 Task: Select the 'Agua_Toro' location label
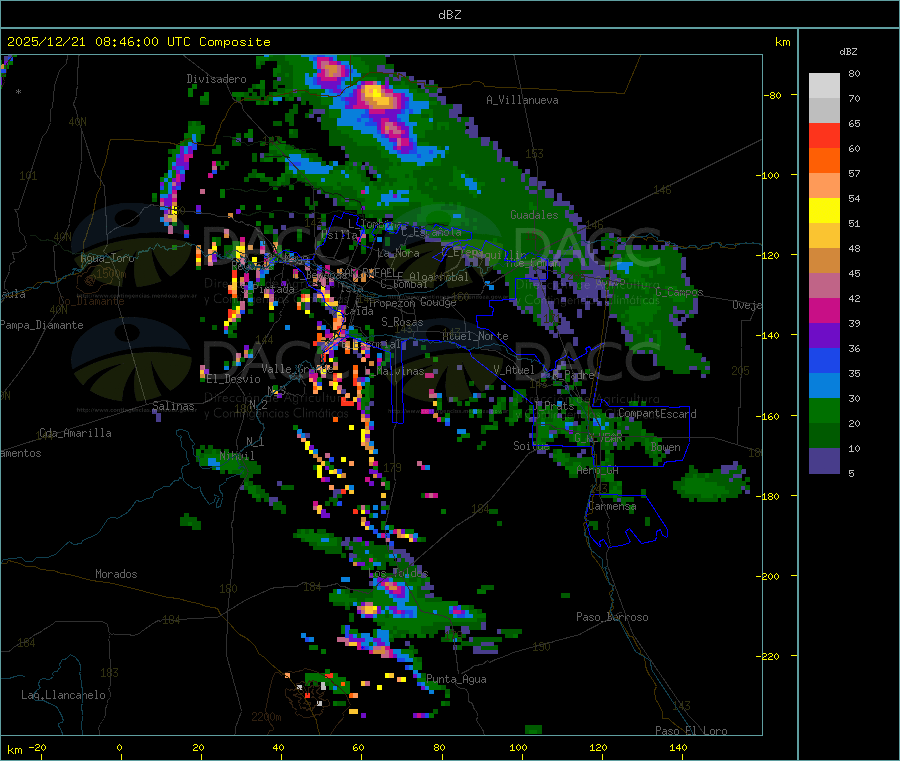point(107,258)
